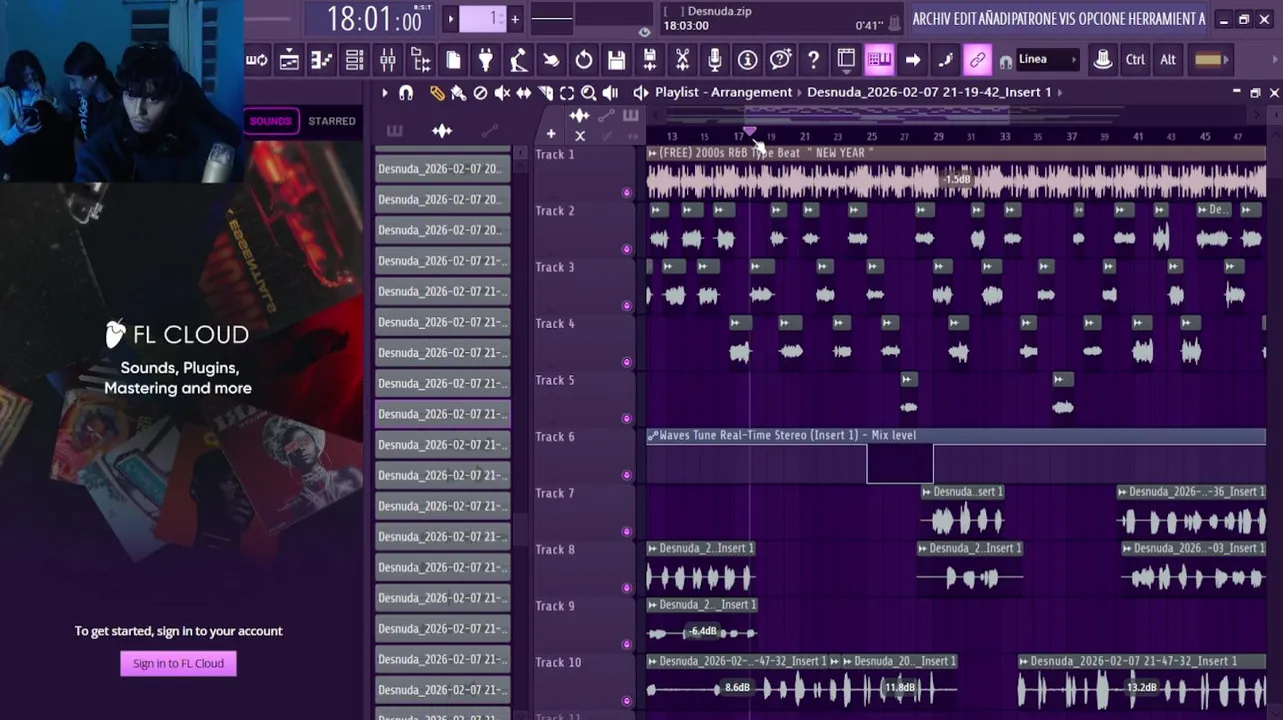Select the Draw pencil tool in Playlist

pyautogui.click(x=437, y=92)
